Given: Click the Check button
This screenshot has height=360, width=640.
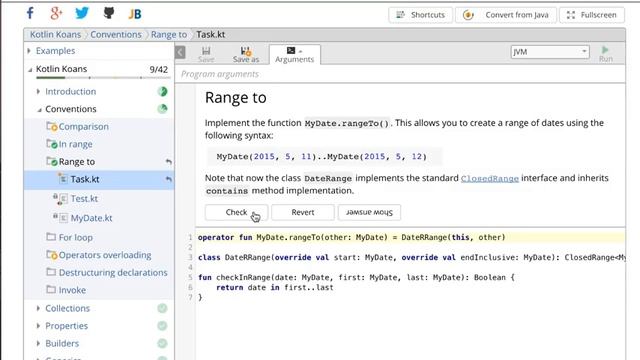Looking at the screenshot, I should 236,212.
